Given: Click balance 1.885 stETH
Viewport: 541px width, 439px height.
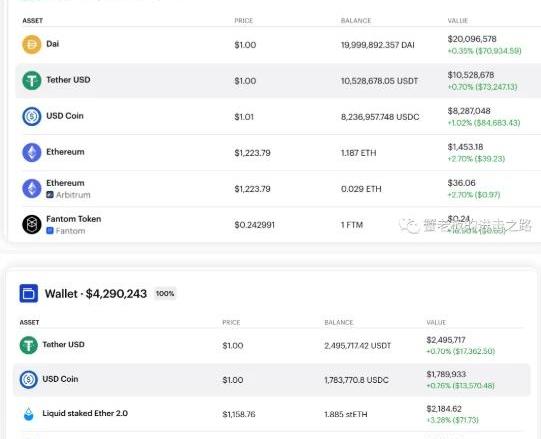Looking at the screenshot, I should tap(345, 414).
